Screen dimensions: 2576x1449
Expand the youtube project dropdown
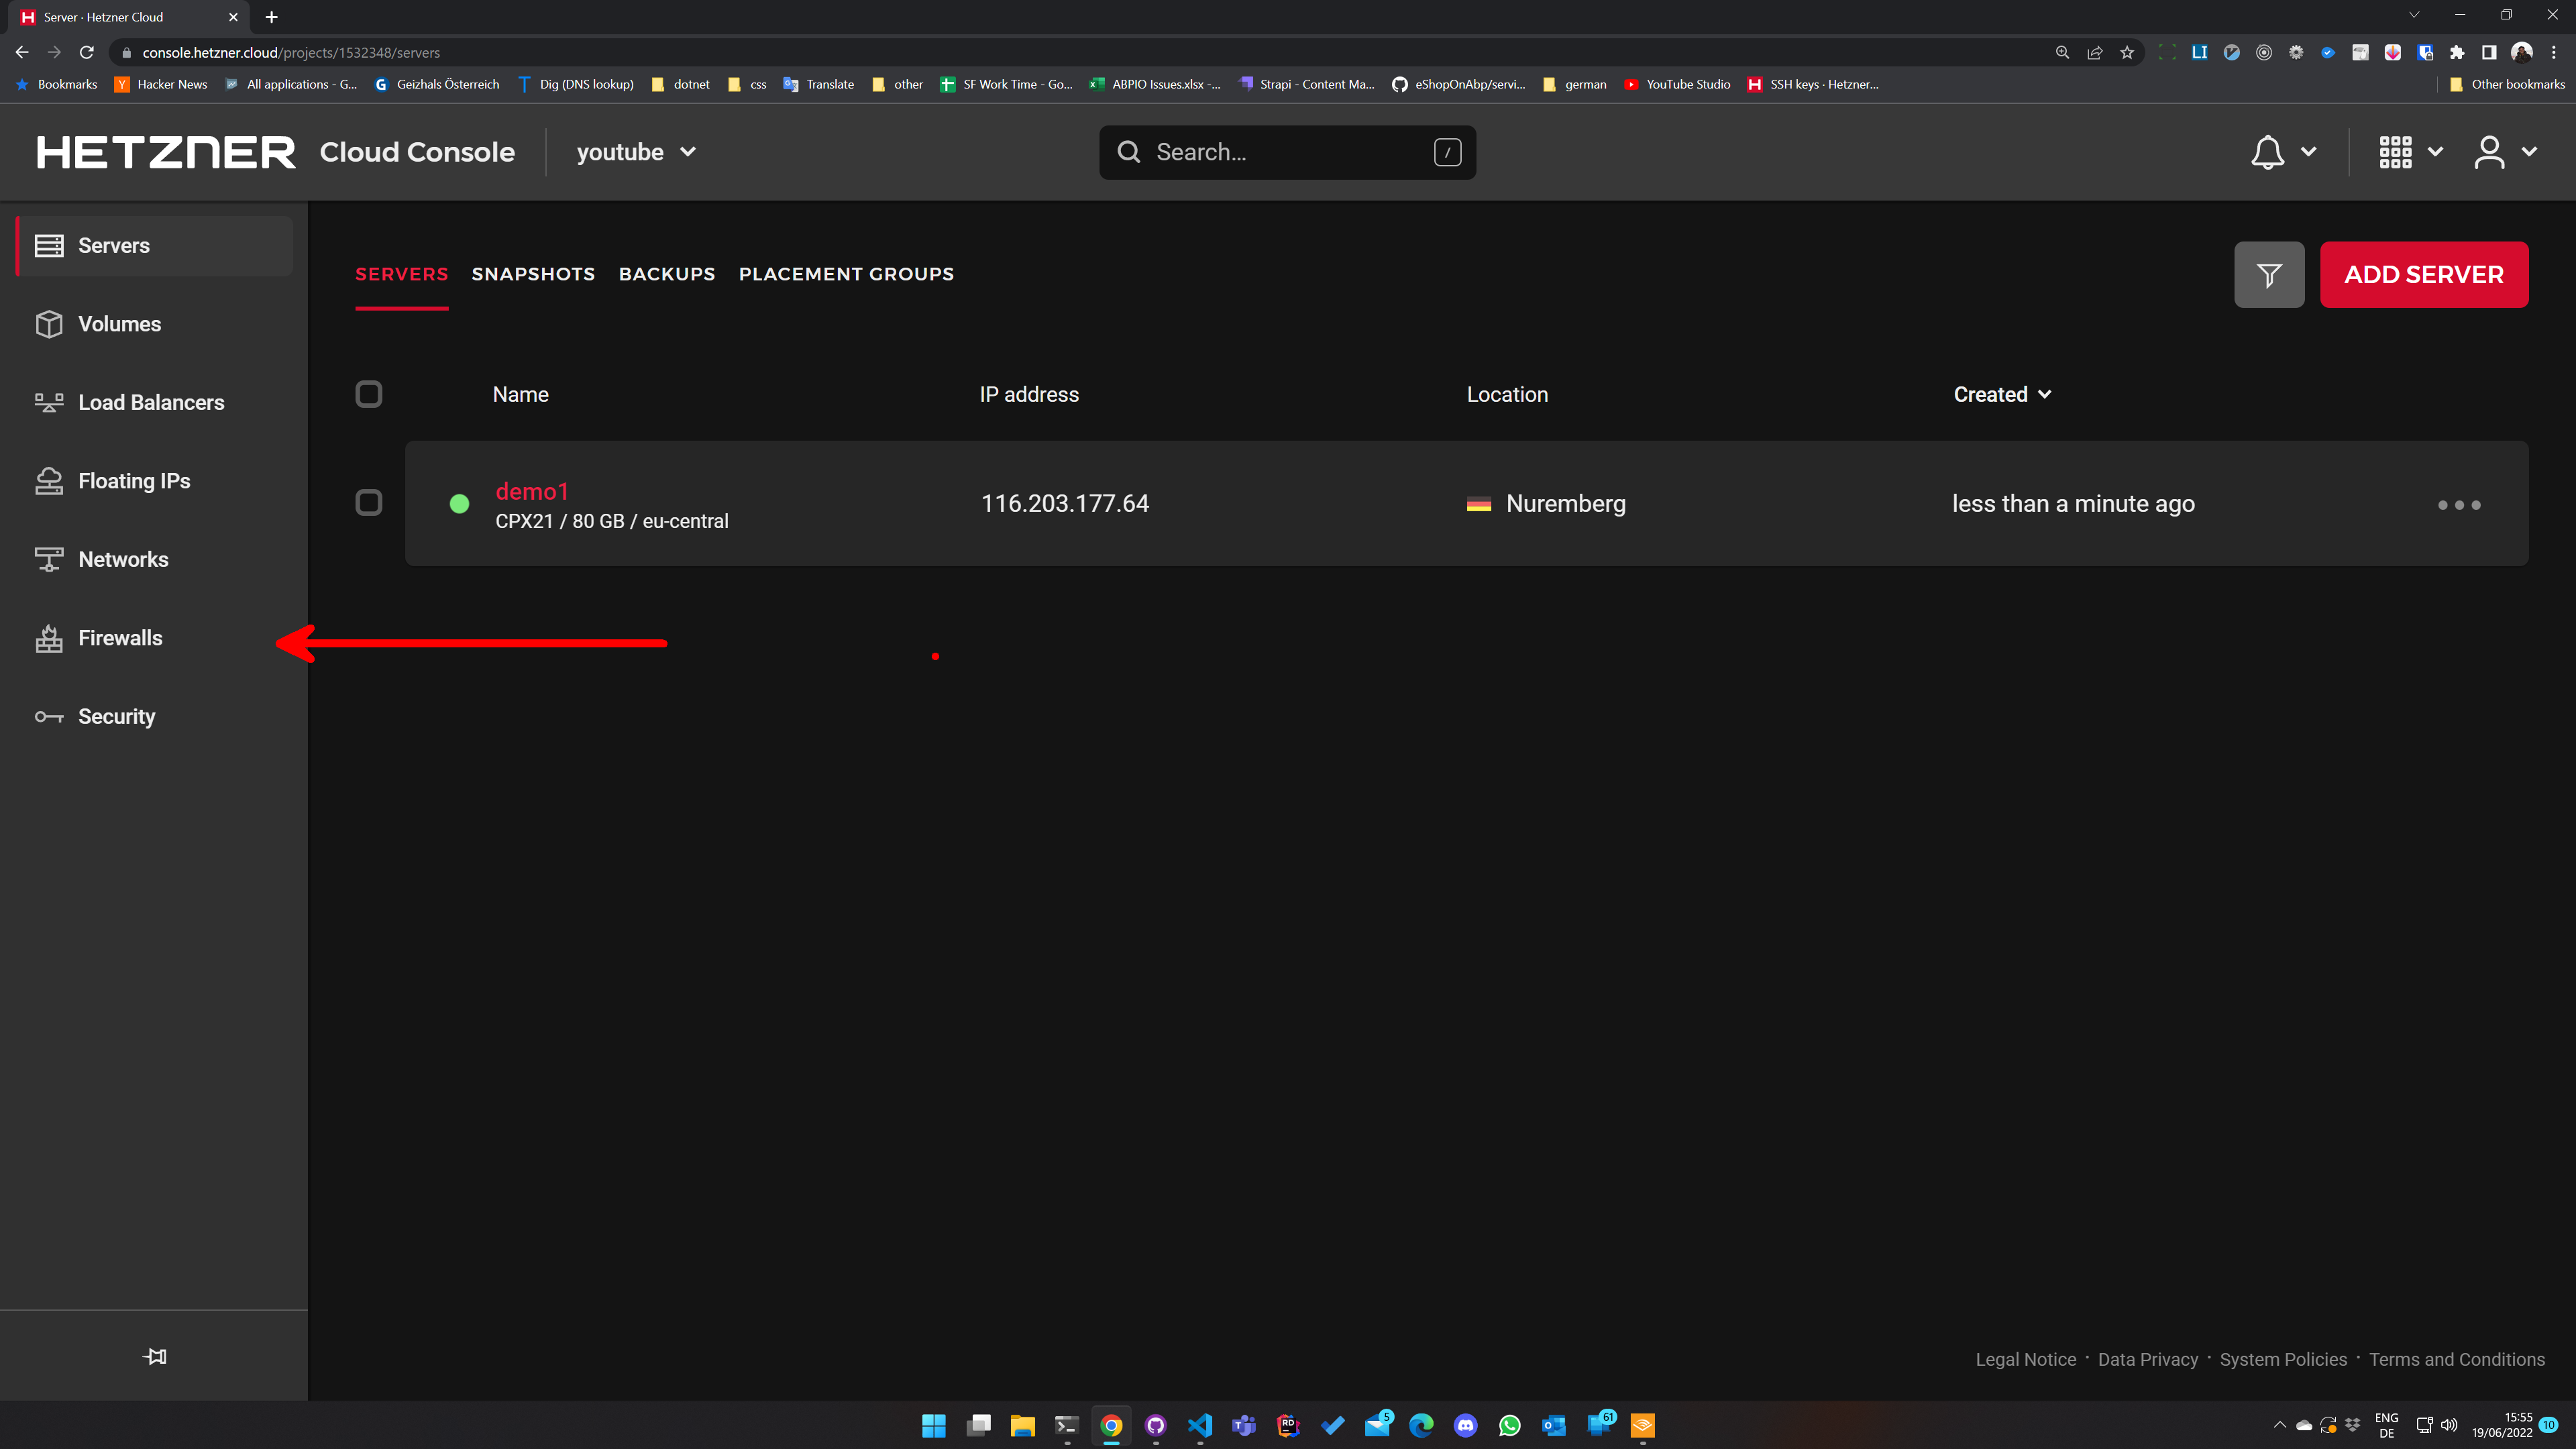(636, 152)
